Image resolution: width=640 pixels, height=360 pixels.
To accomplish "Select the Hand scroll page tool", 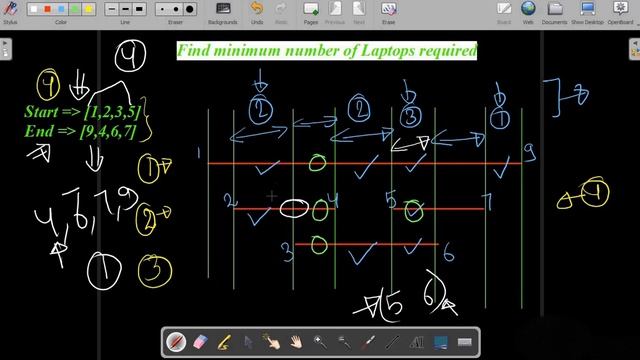I will coord(296,342).
